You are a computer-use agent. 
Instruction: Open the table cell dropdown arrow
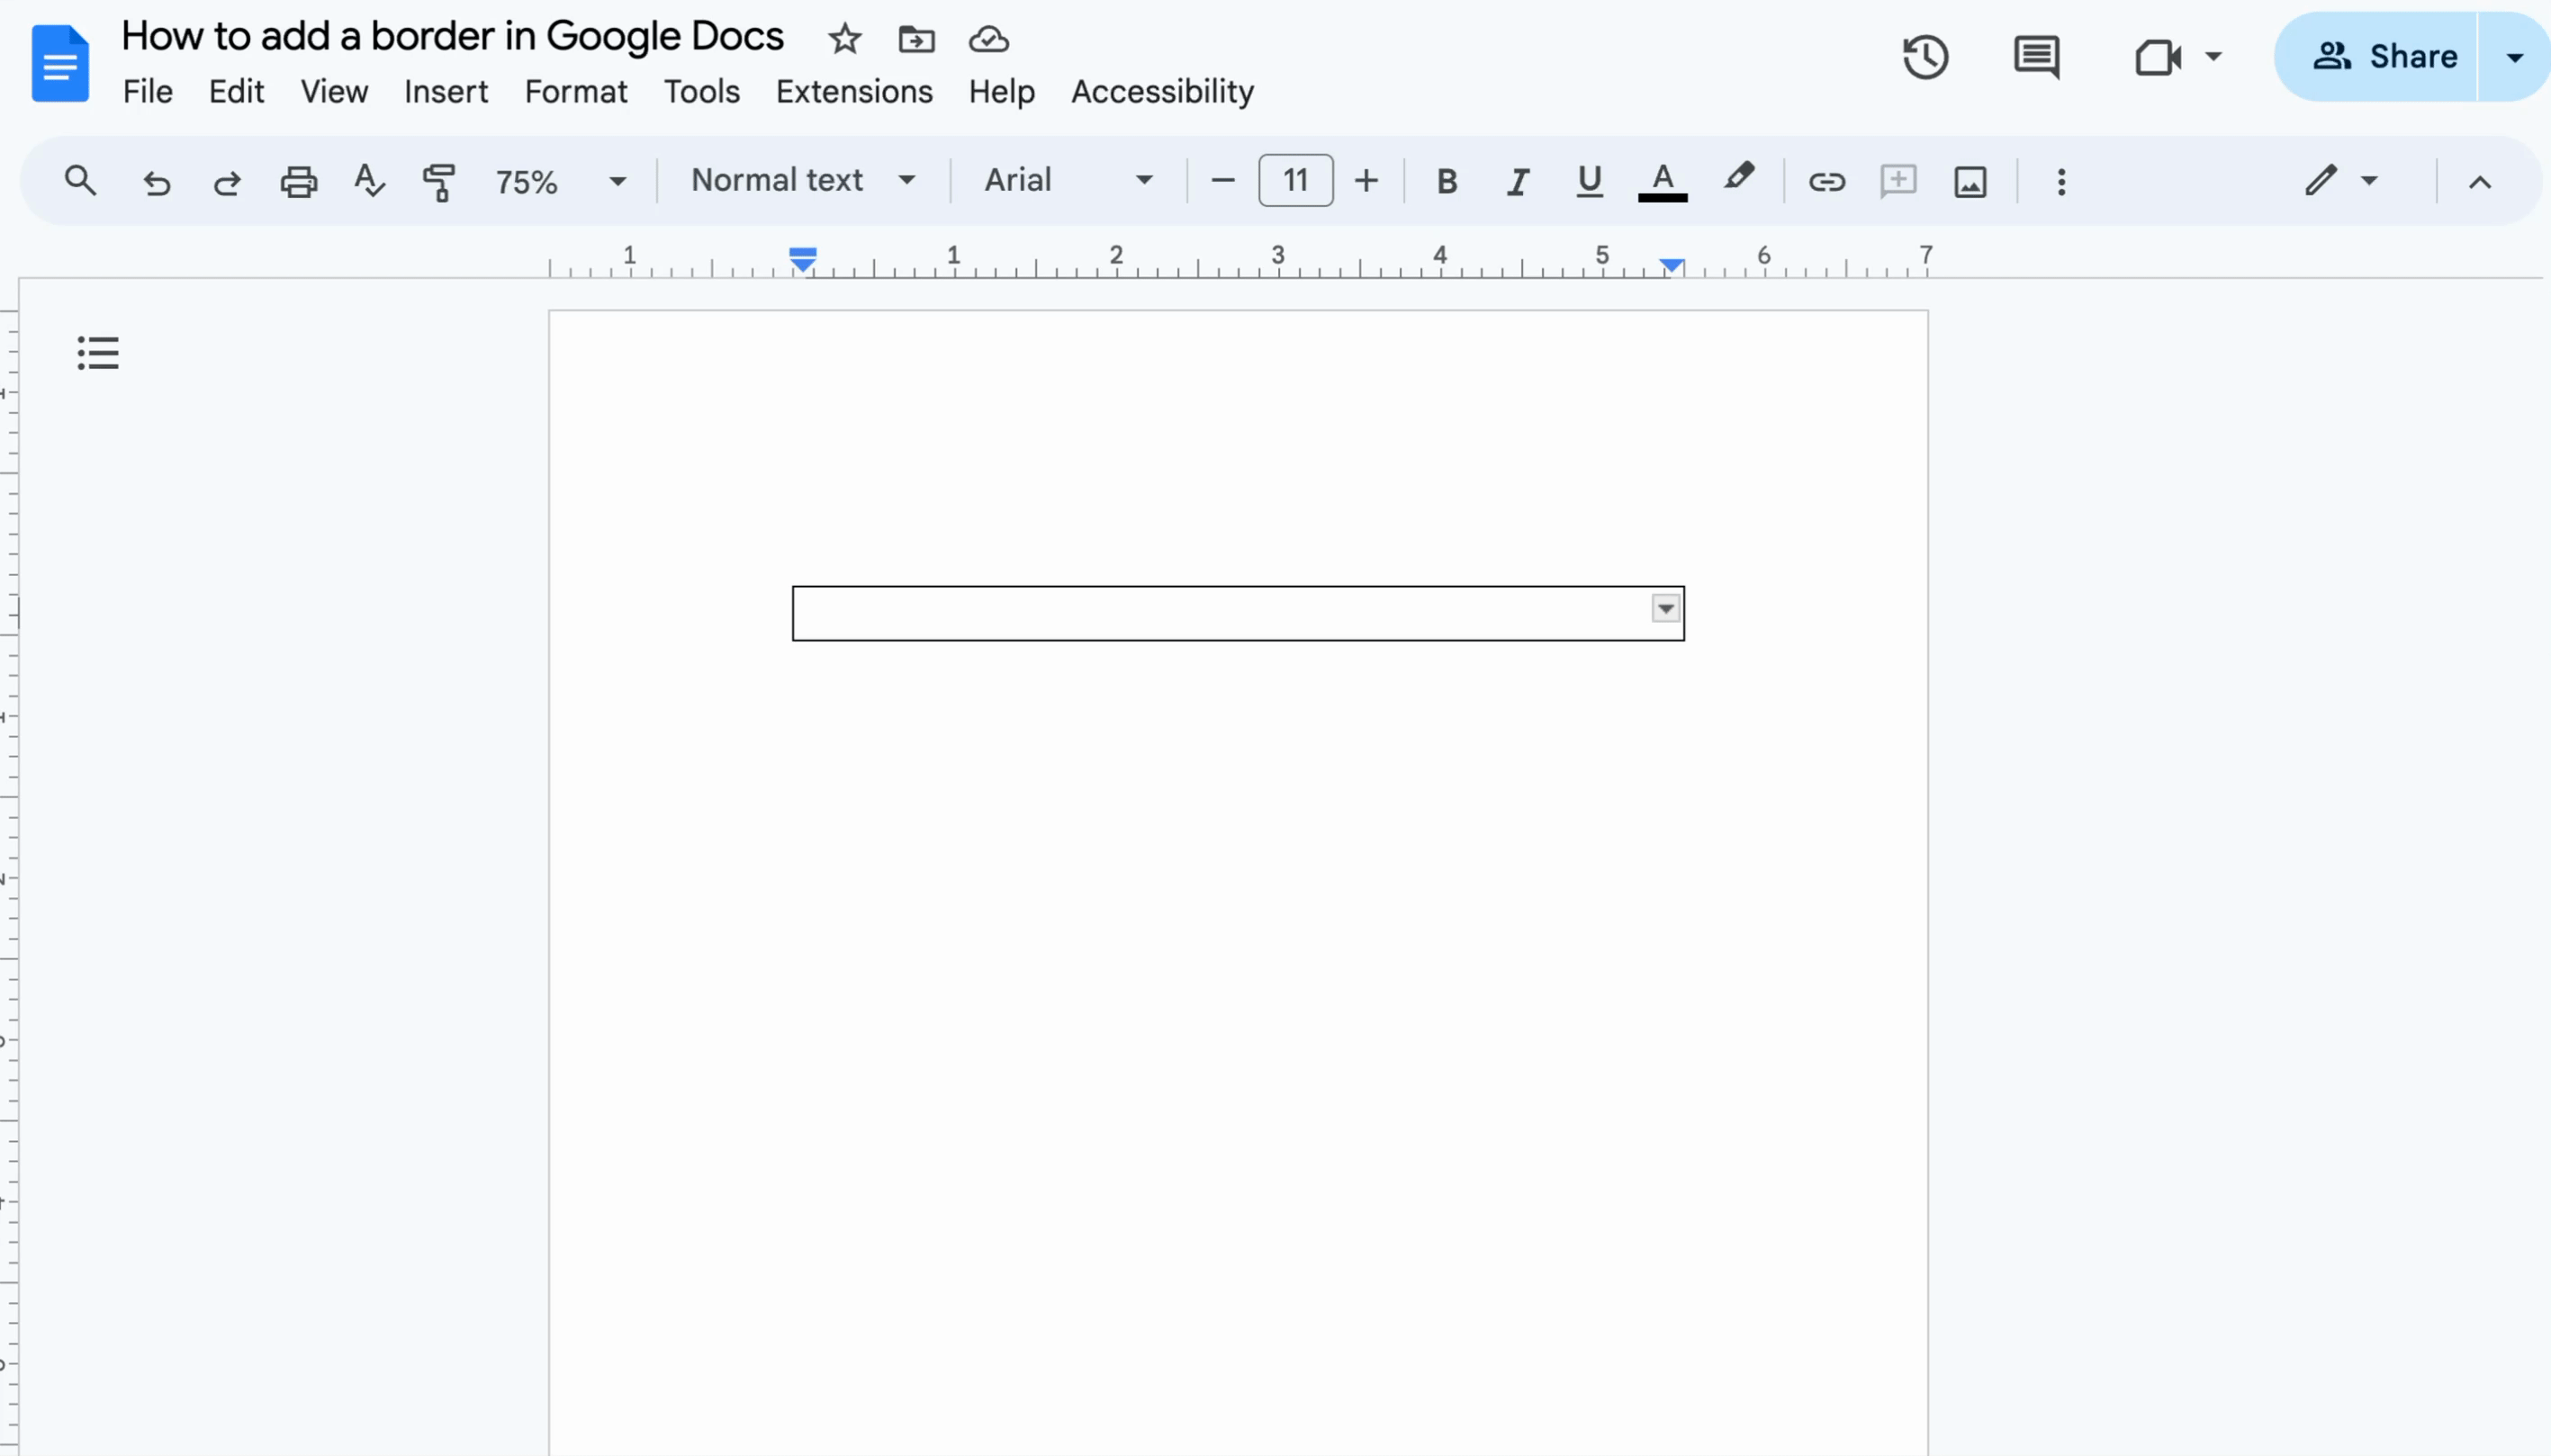[x=1665, y=608]
